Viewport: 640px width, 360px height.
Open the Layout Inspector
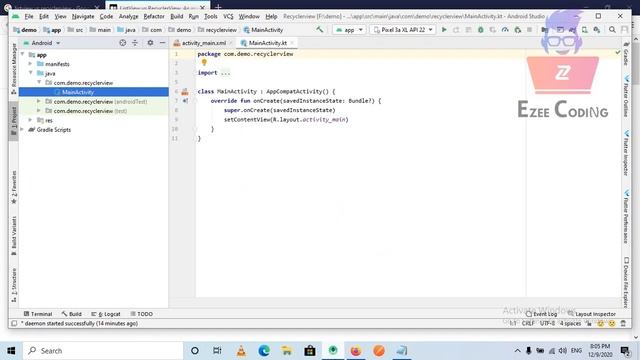(591, 314)
